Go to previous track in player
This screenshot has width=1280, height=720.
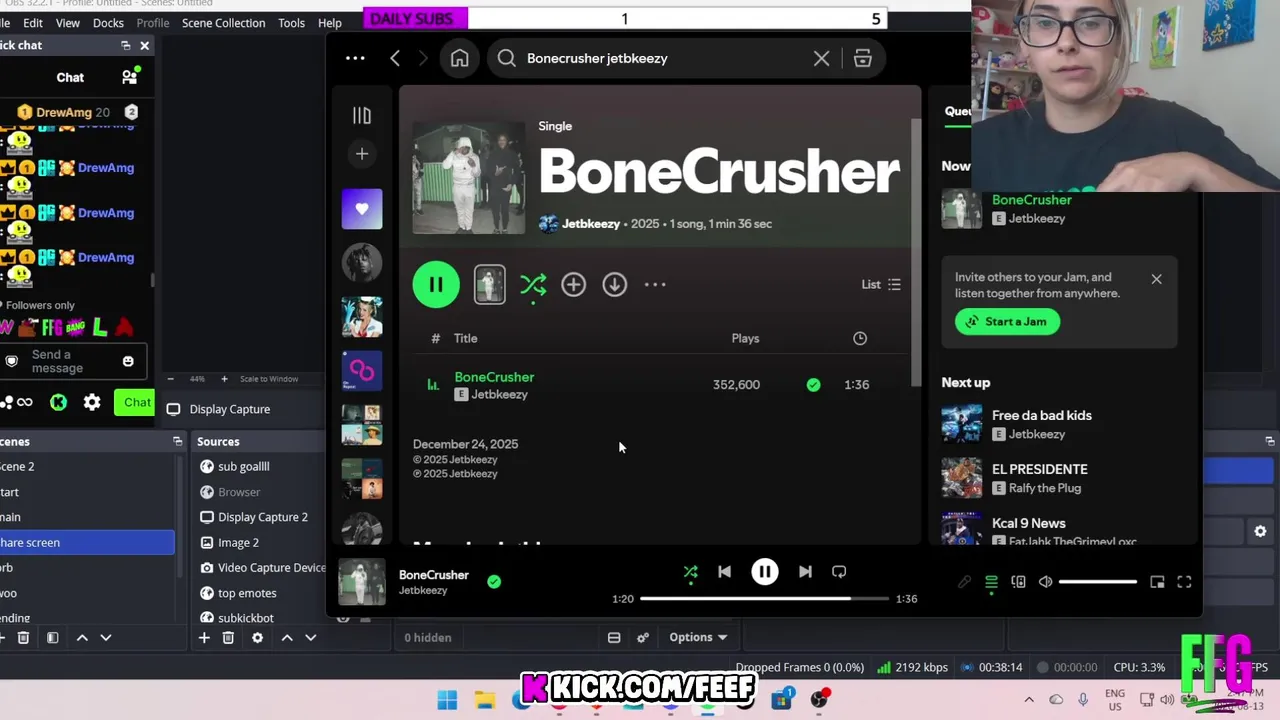pyautogui.click(x=724, y=572)
